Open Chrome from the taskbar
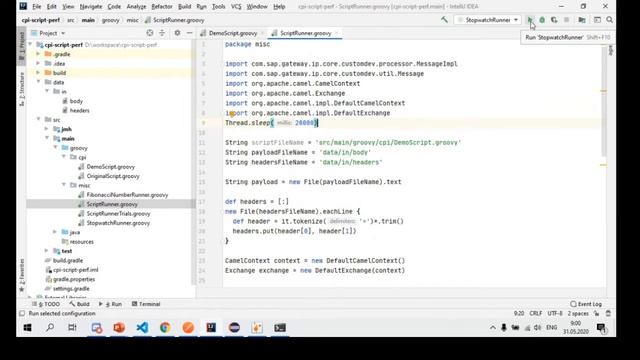The height and width of the screenshot is (360, 640). (x=165, y=327)
